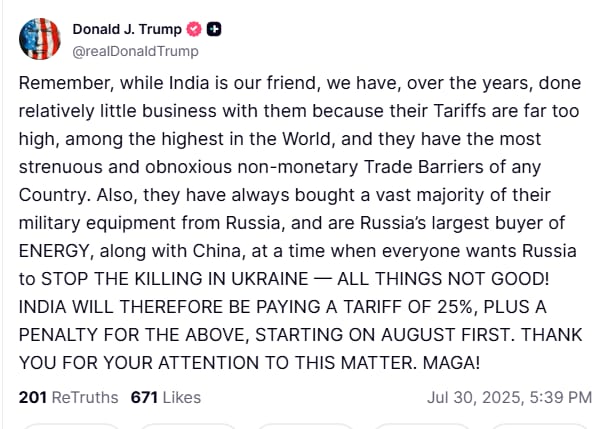The image size is (609, 429).
Task: Click the fourth action pill under the post
Action: pyautogui.click(x=420, y=425)
